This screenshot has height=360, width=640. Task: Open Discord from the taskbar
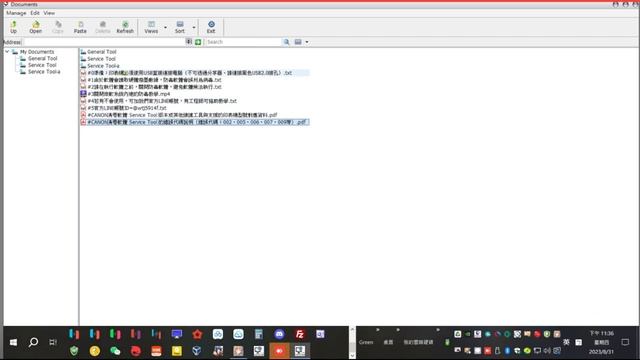[x=279, y=334]
